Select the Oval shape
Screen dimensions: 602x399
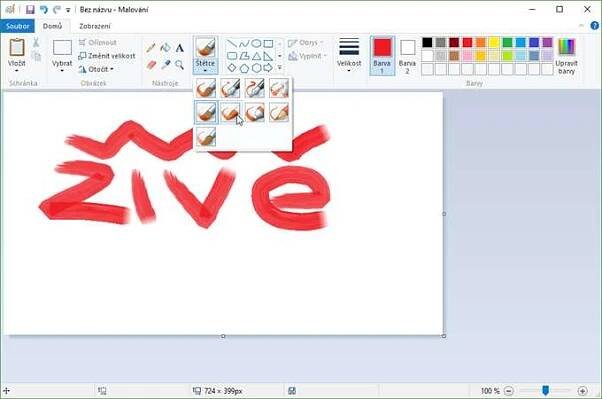coord(256,43)
